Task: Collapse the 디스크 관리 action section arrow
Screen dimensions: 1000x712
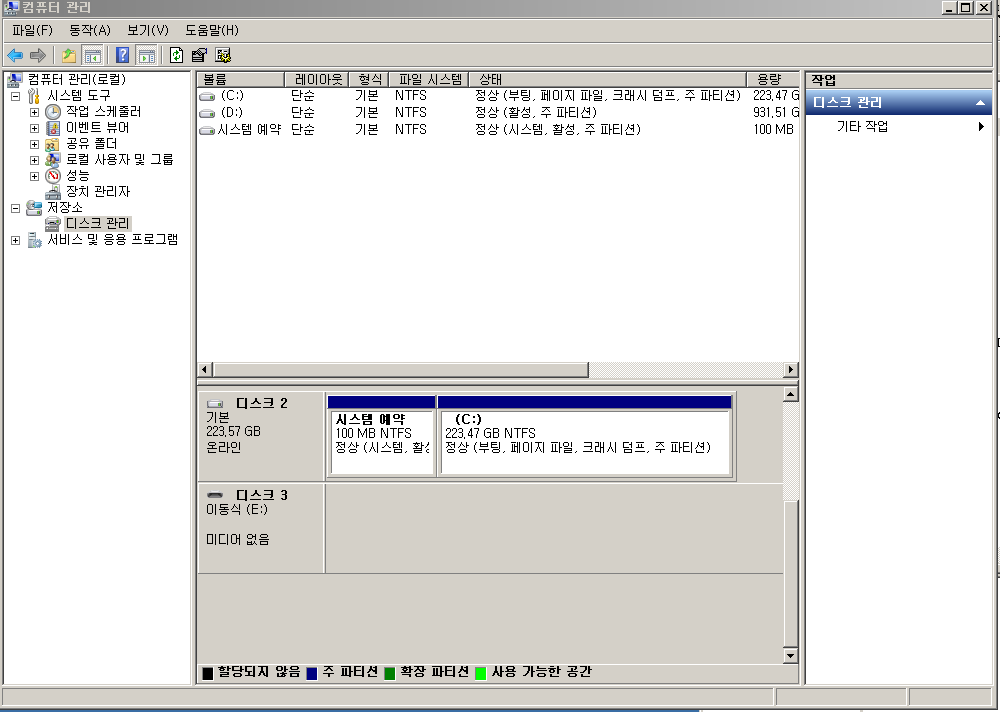Action: pos(981,103)
